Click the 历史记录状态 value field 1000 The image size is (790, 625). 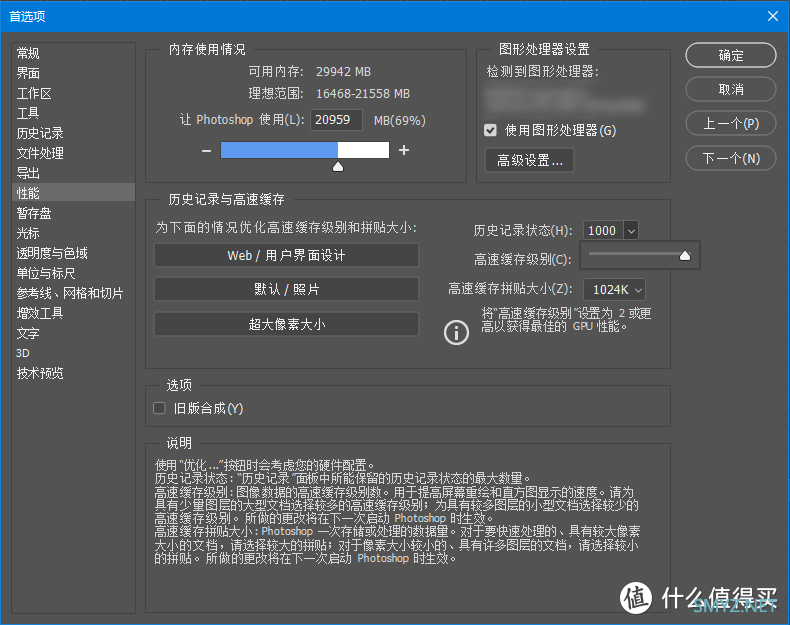(x=603, y=231)
